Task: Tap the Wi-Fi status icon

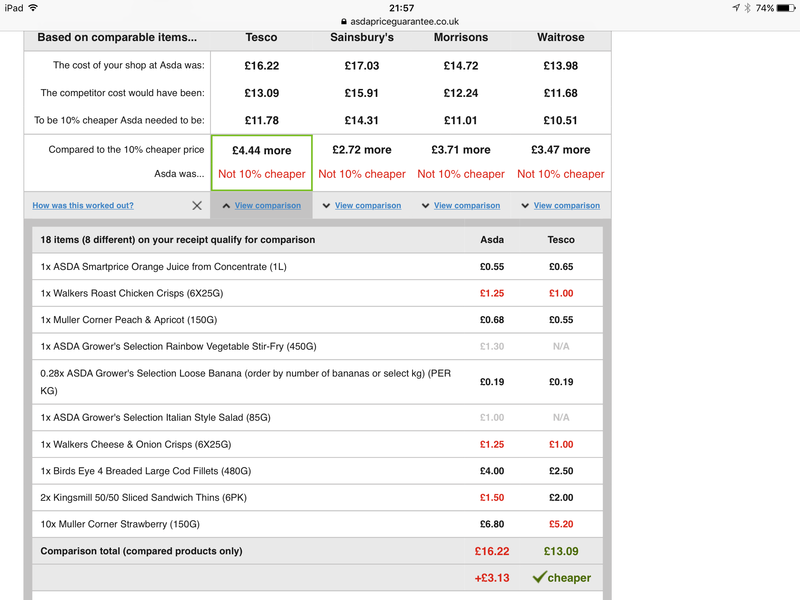Action: 33,8
